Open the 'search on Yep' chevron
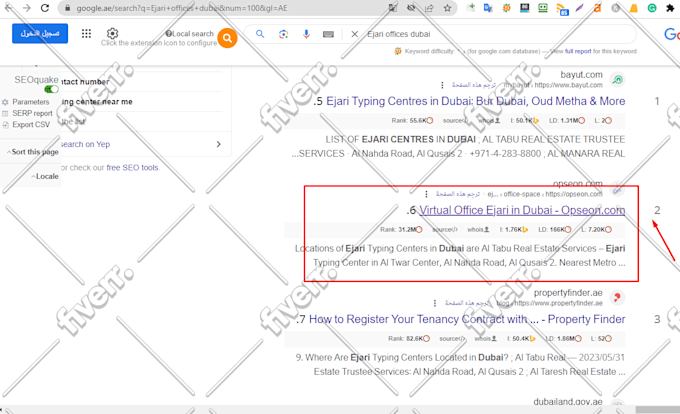Screen dimensions: 680x414 point(219,144)
